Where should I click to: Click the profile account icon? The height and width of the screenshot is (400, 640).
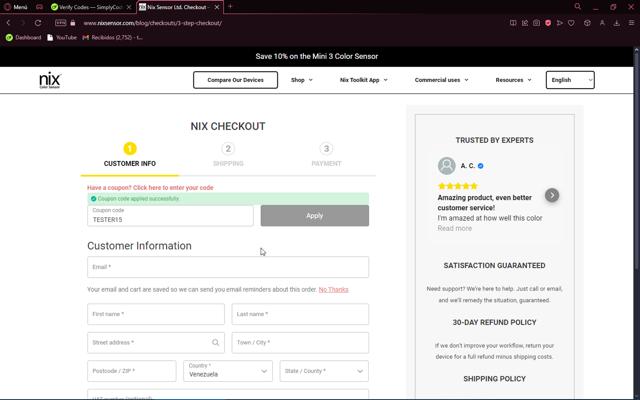tap(602, 23)
